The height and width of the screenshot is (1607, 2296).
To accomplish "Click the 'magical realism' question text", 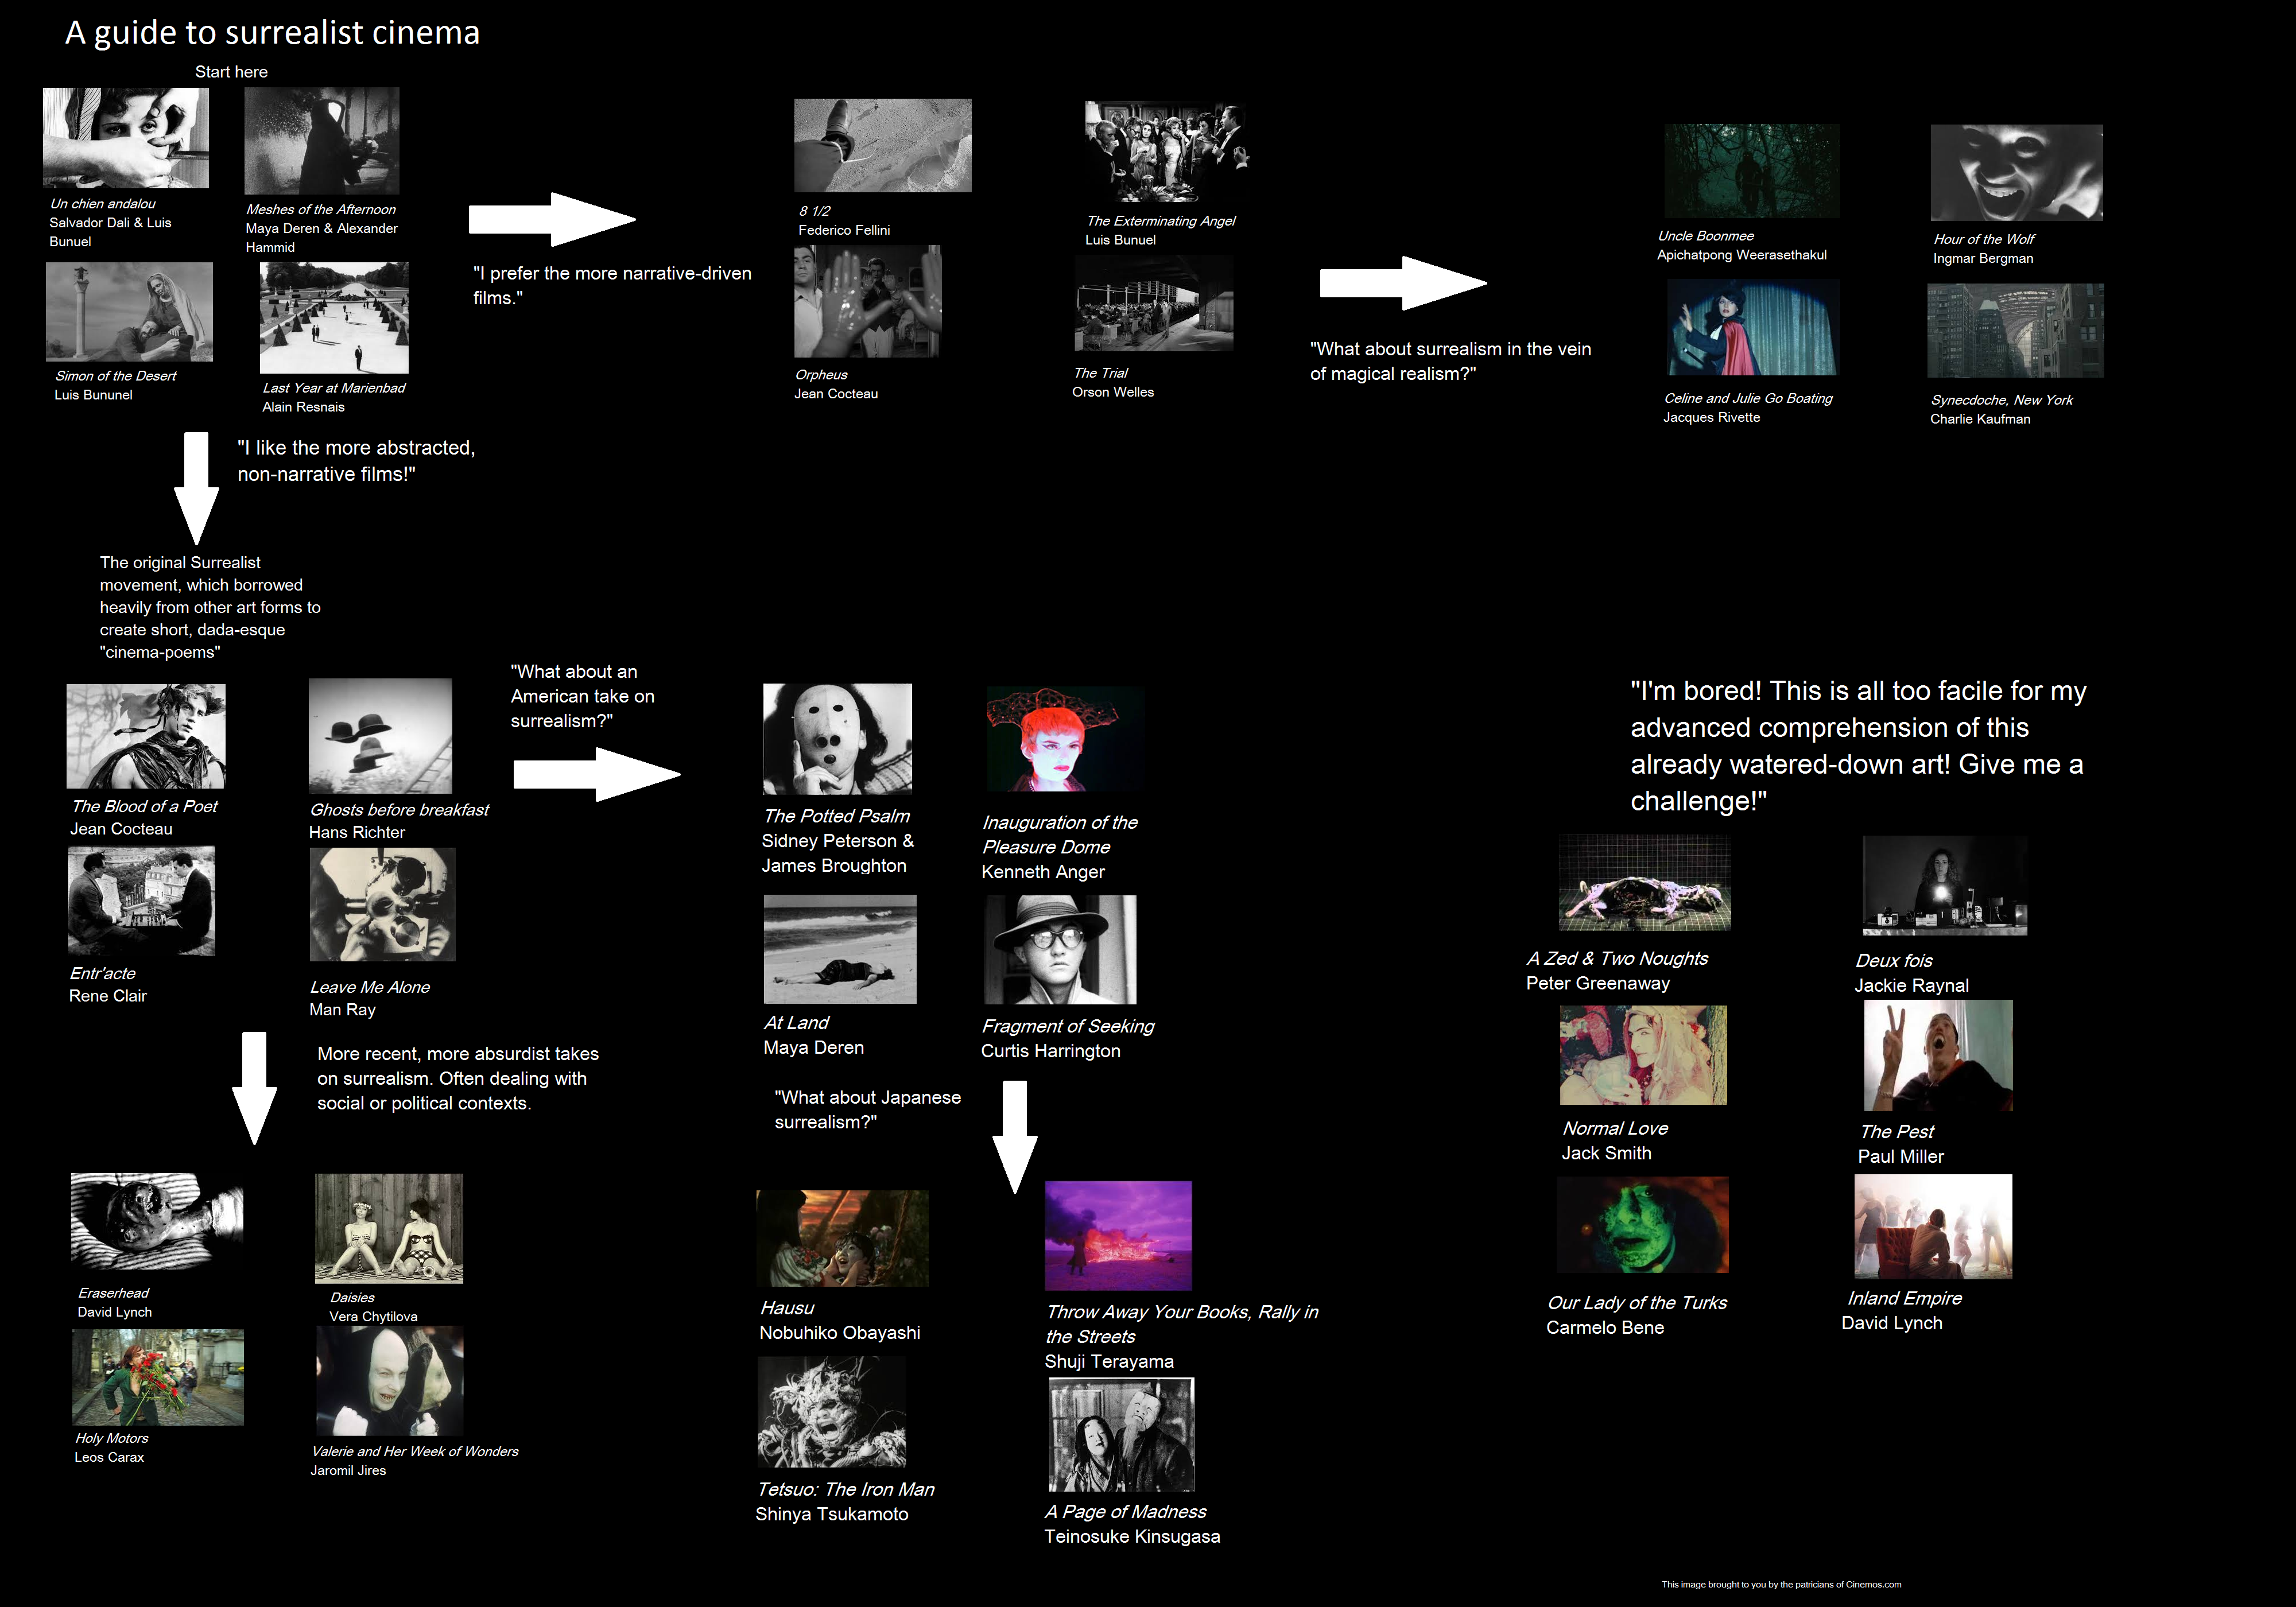I will coord(1451,361).
